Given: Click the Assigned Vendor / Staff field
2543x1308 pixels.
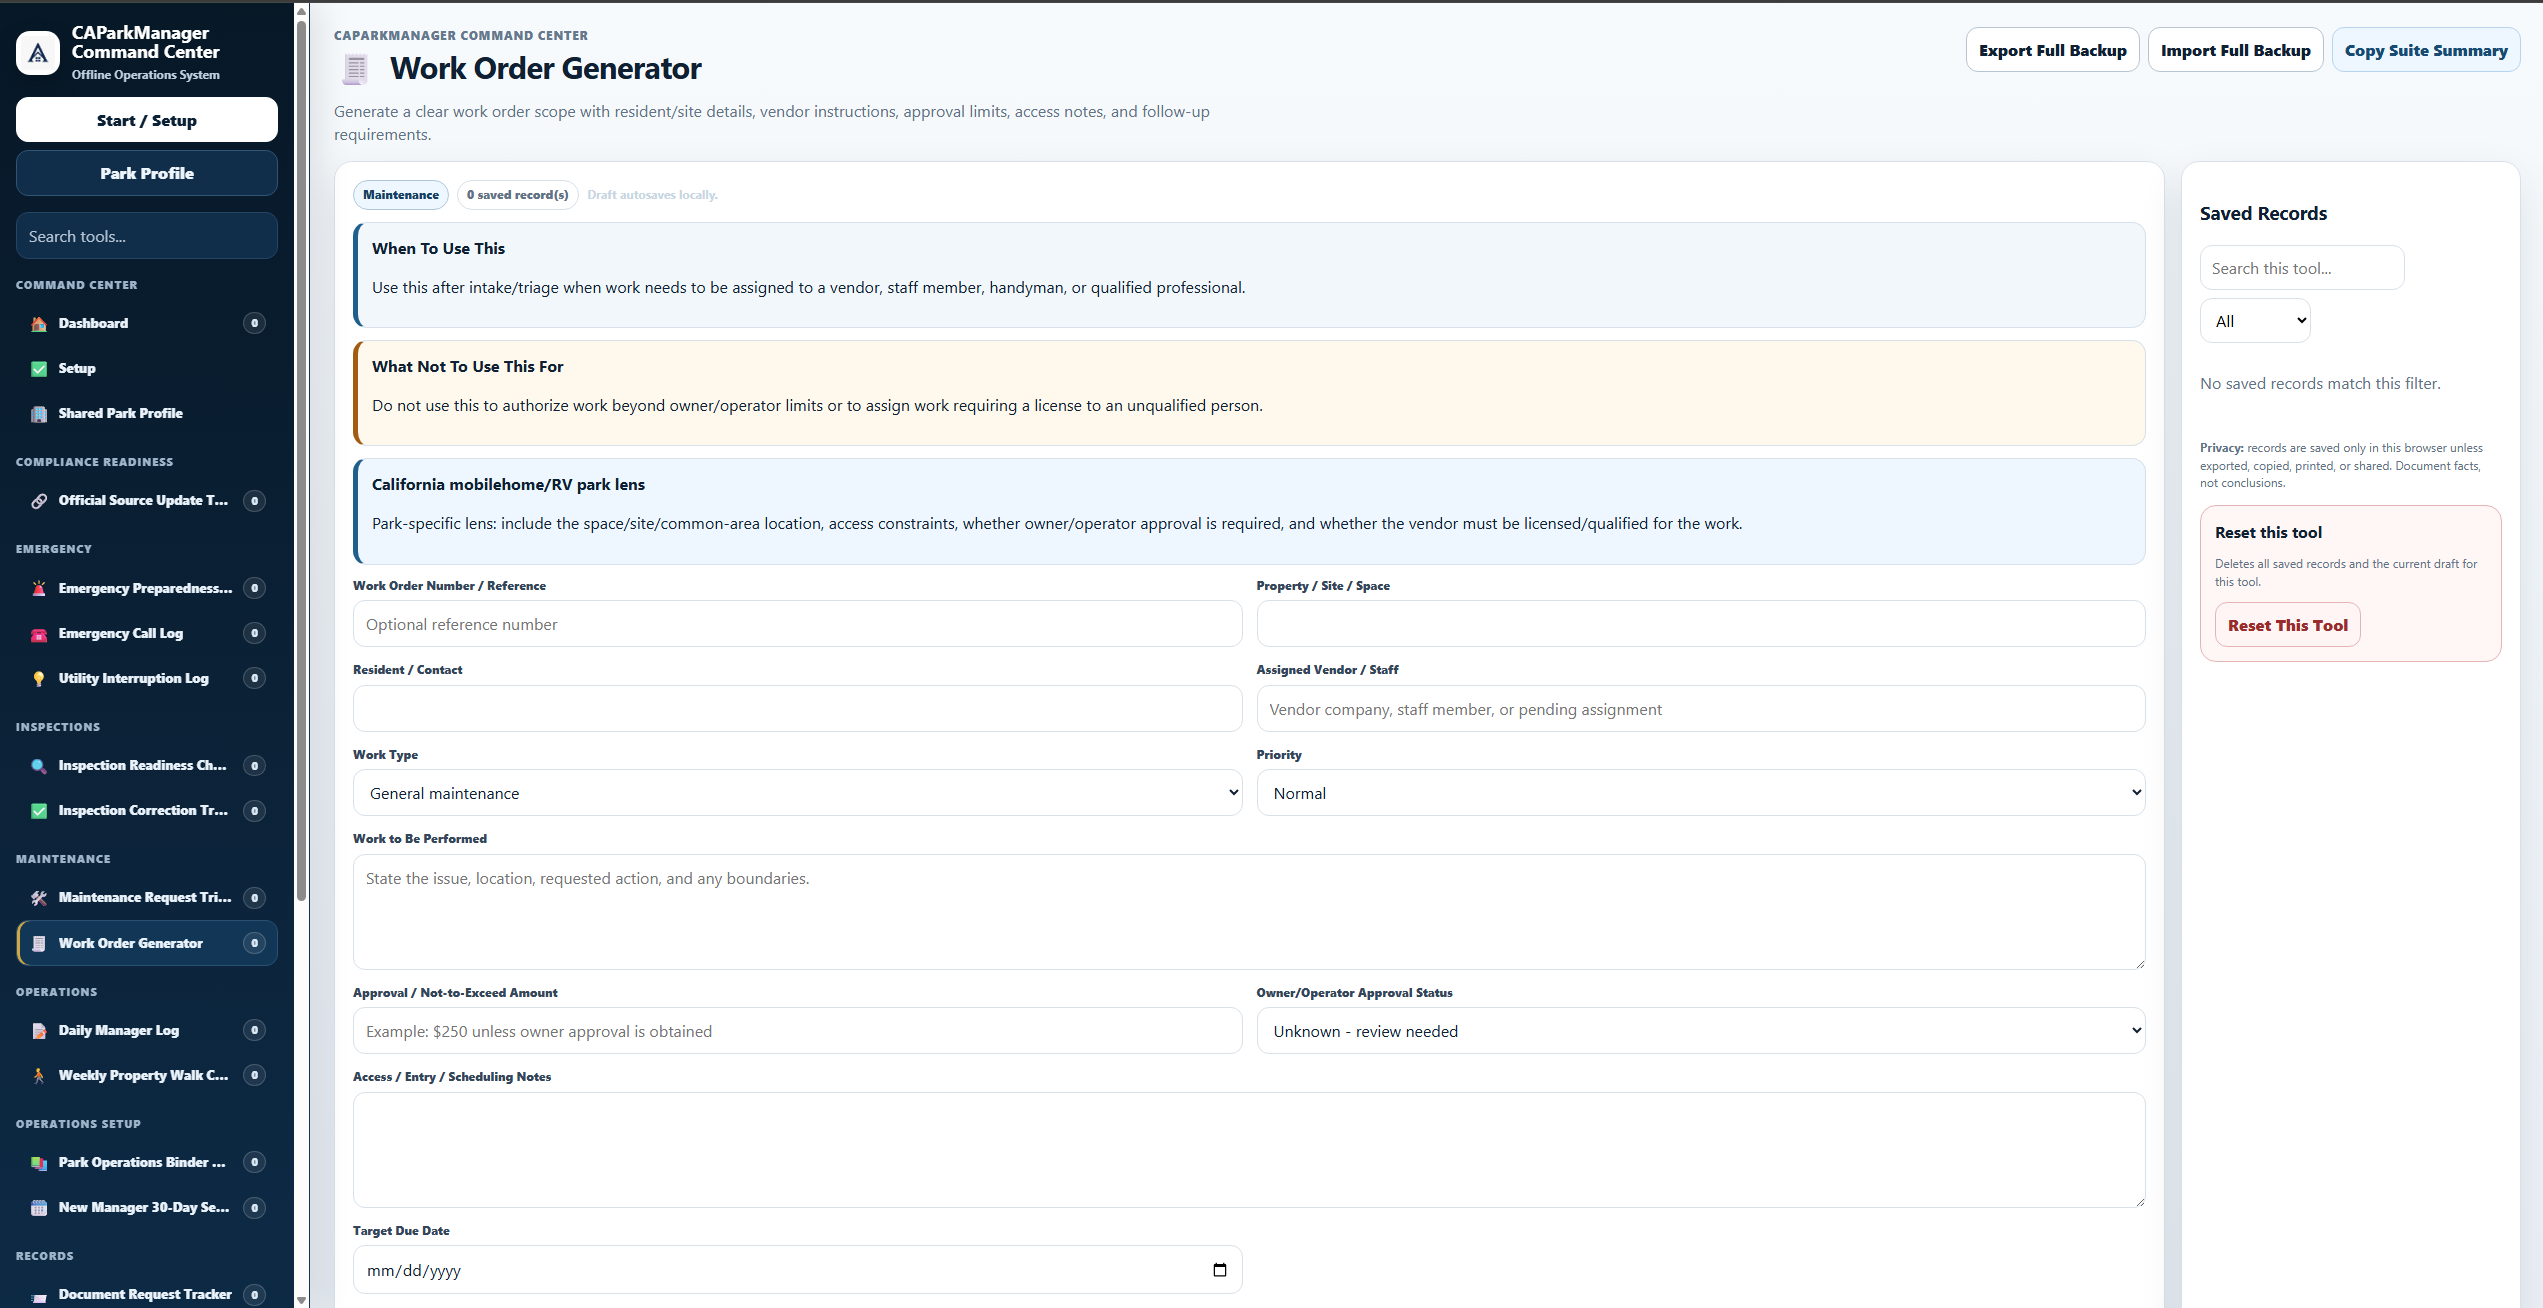Looking at the screenshot, I should pyautogui.click(x=1700, y=709).
